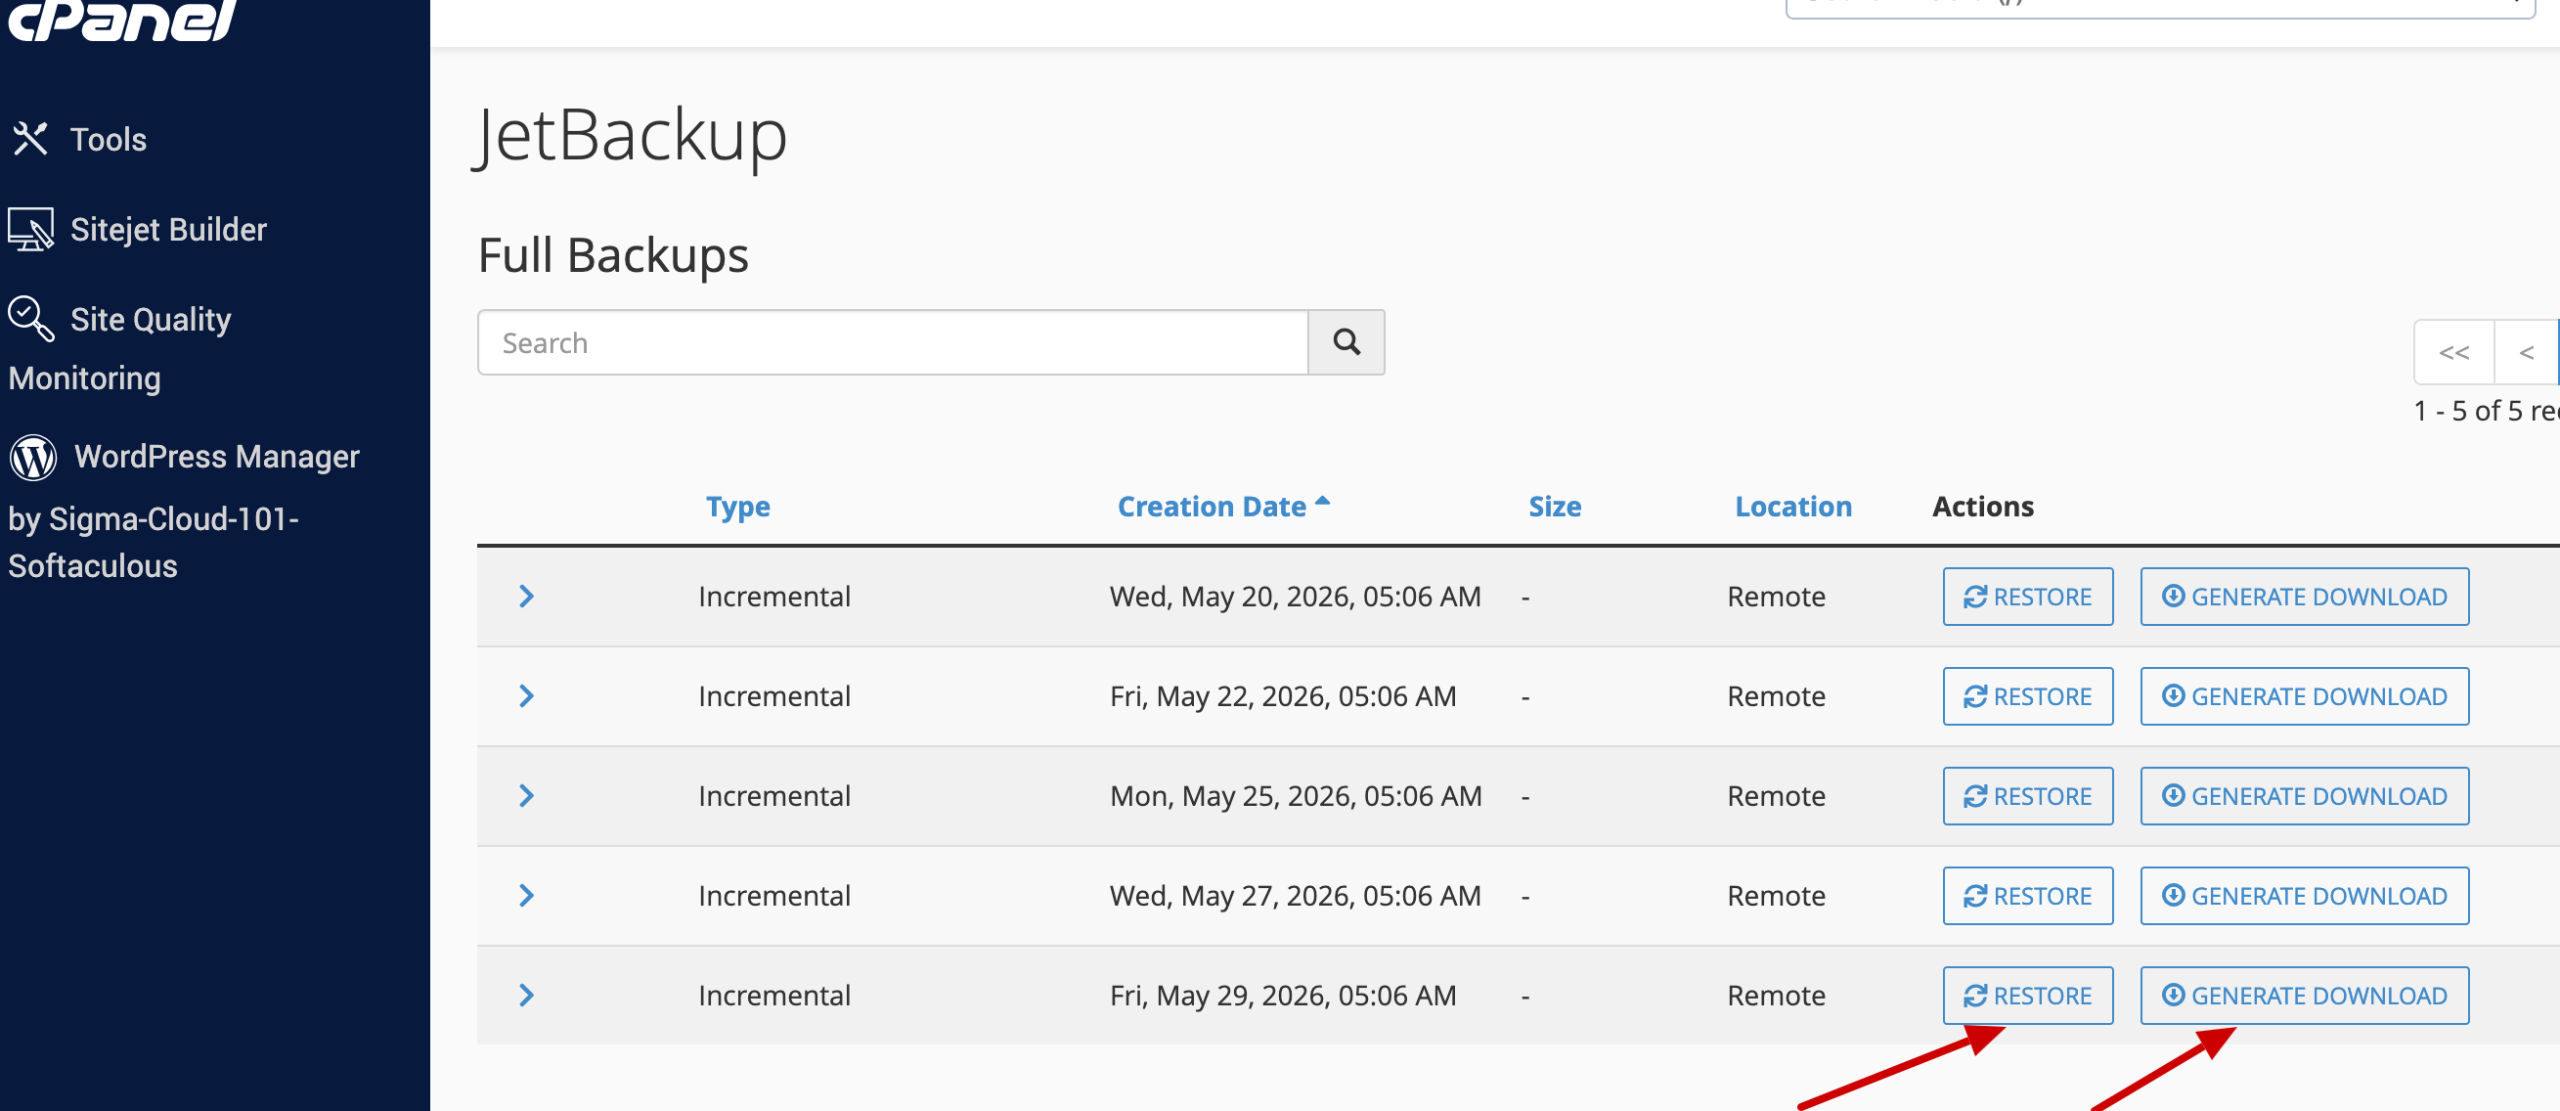
Task: Expand the May 29, 2026 backup row
Action: [x=527, y=996]
